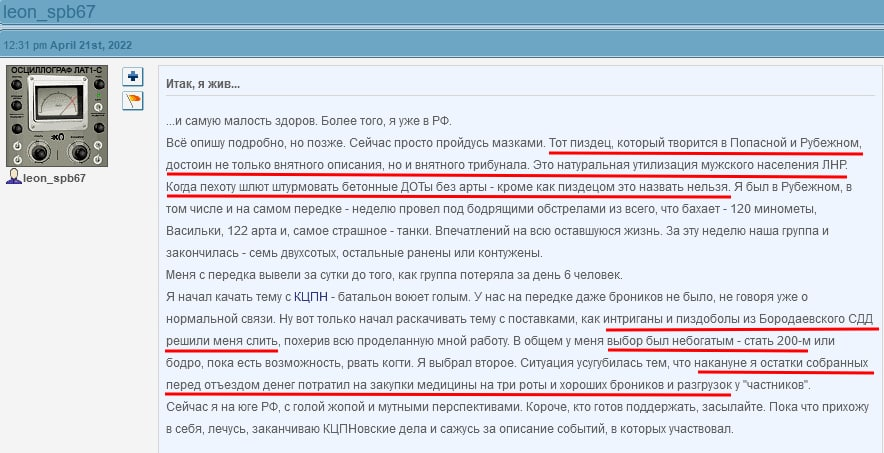Image resolution: width=884 pixels, height=453 pixels.
Task: Open the entry timestamp 12:31 pm April 21st, 2022
Action: pyautogui.click(x=68, y=45)
